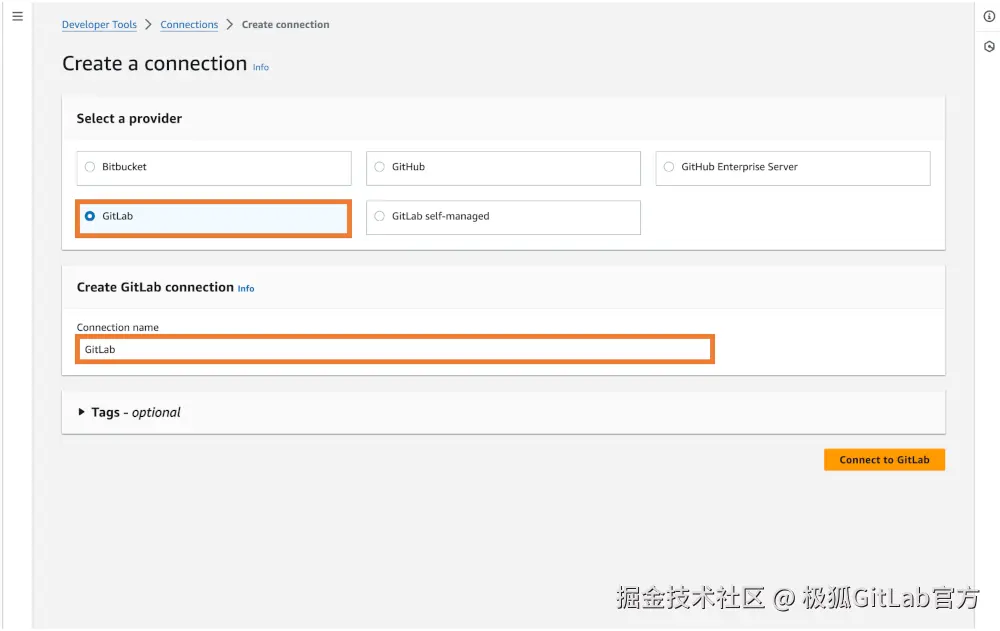Viewport: 1000px width, 631px height.
Task: Click the Connection name field label
Action: pyautogui.click(x=118, y=327)
